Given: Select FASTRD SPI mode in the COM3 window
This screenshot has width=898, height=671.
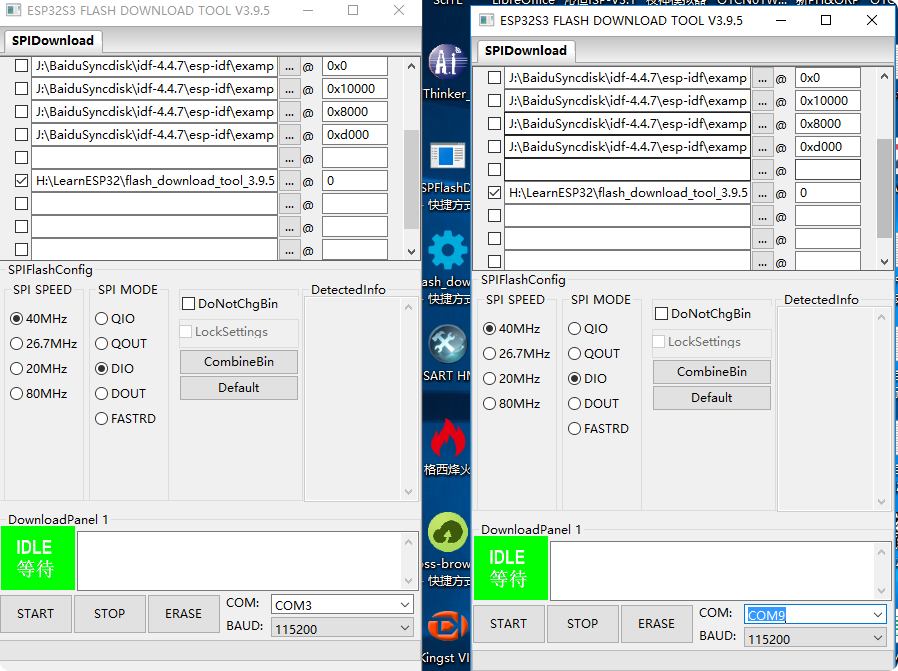Looking at the screenshot, I should point(125,419).
